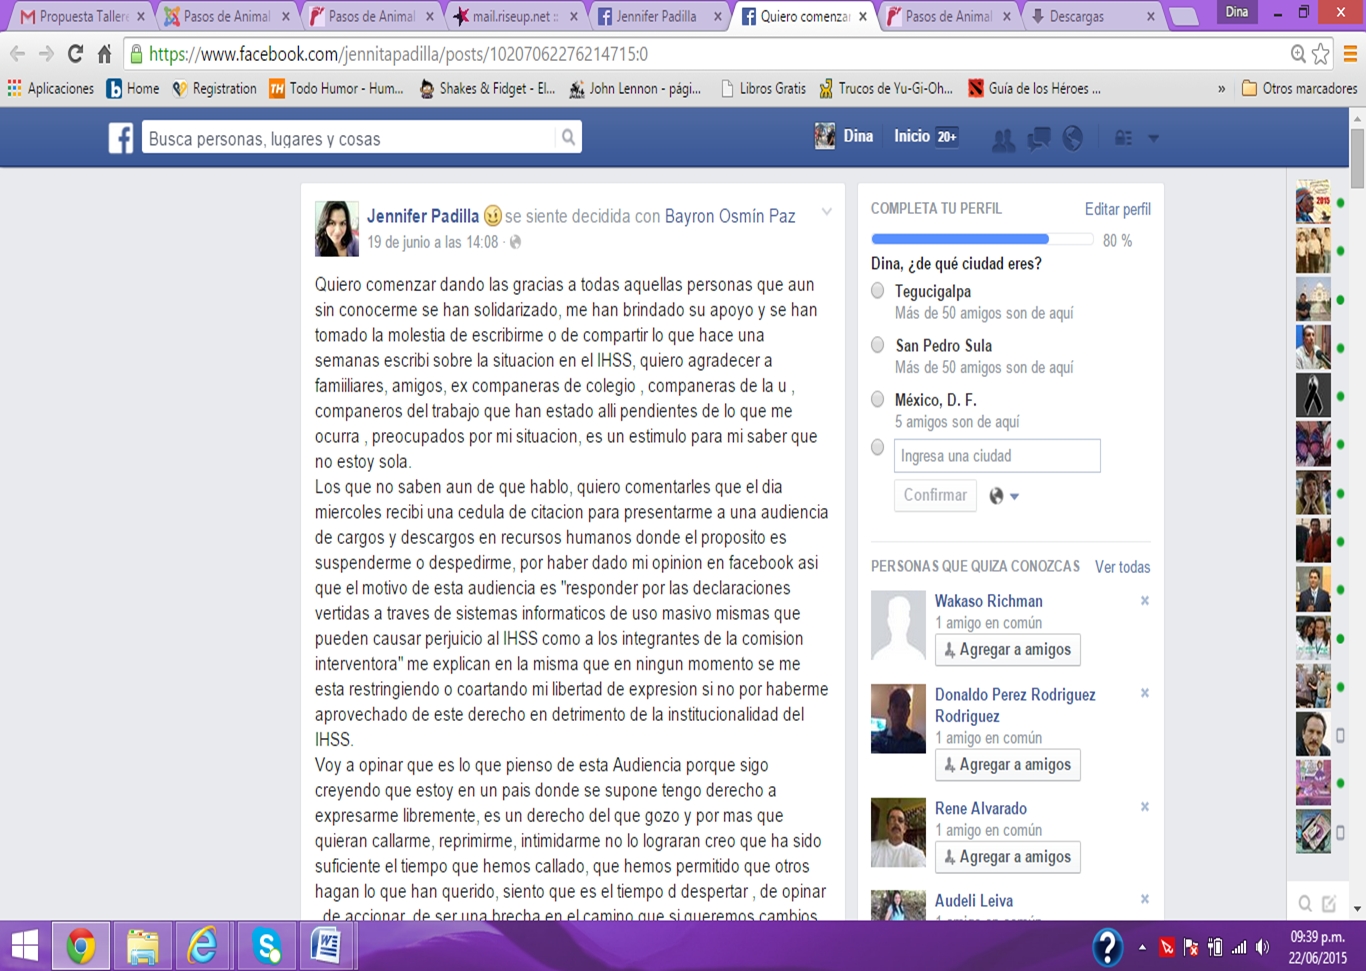Viewport: 1366px width, 971px height.
Task: Click the profile completion progress bar
Action: pos(982,240)
